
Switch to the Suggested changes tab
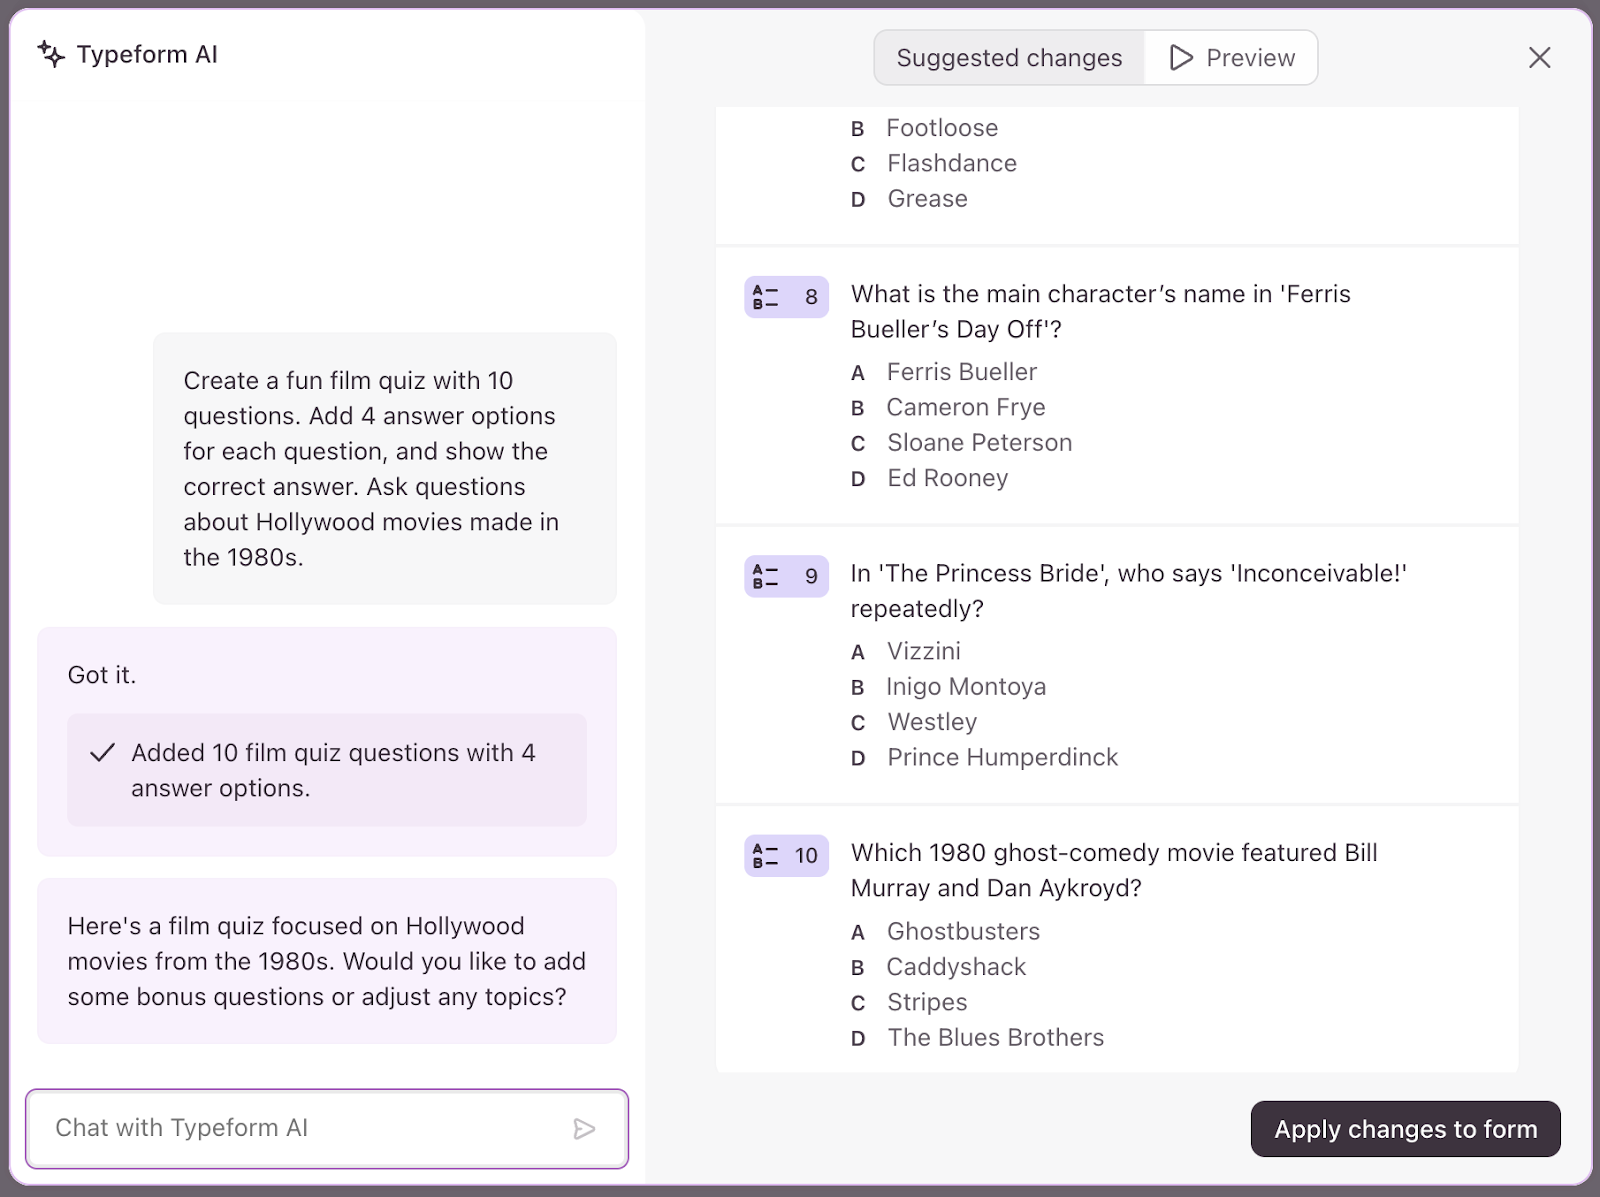[x=1009, y=58]
